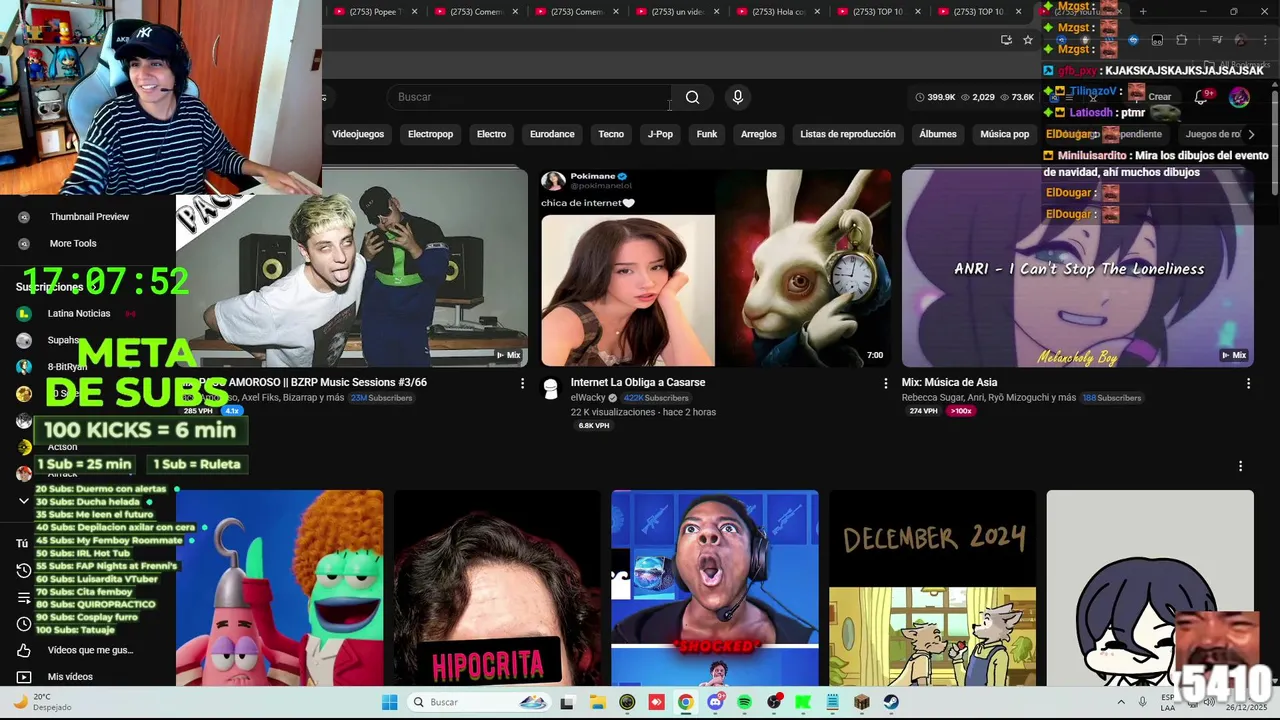The image size is (1280, 720).
Task: Open the three-dot menu above bottom video row
Action: pos(1240,466)
